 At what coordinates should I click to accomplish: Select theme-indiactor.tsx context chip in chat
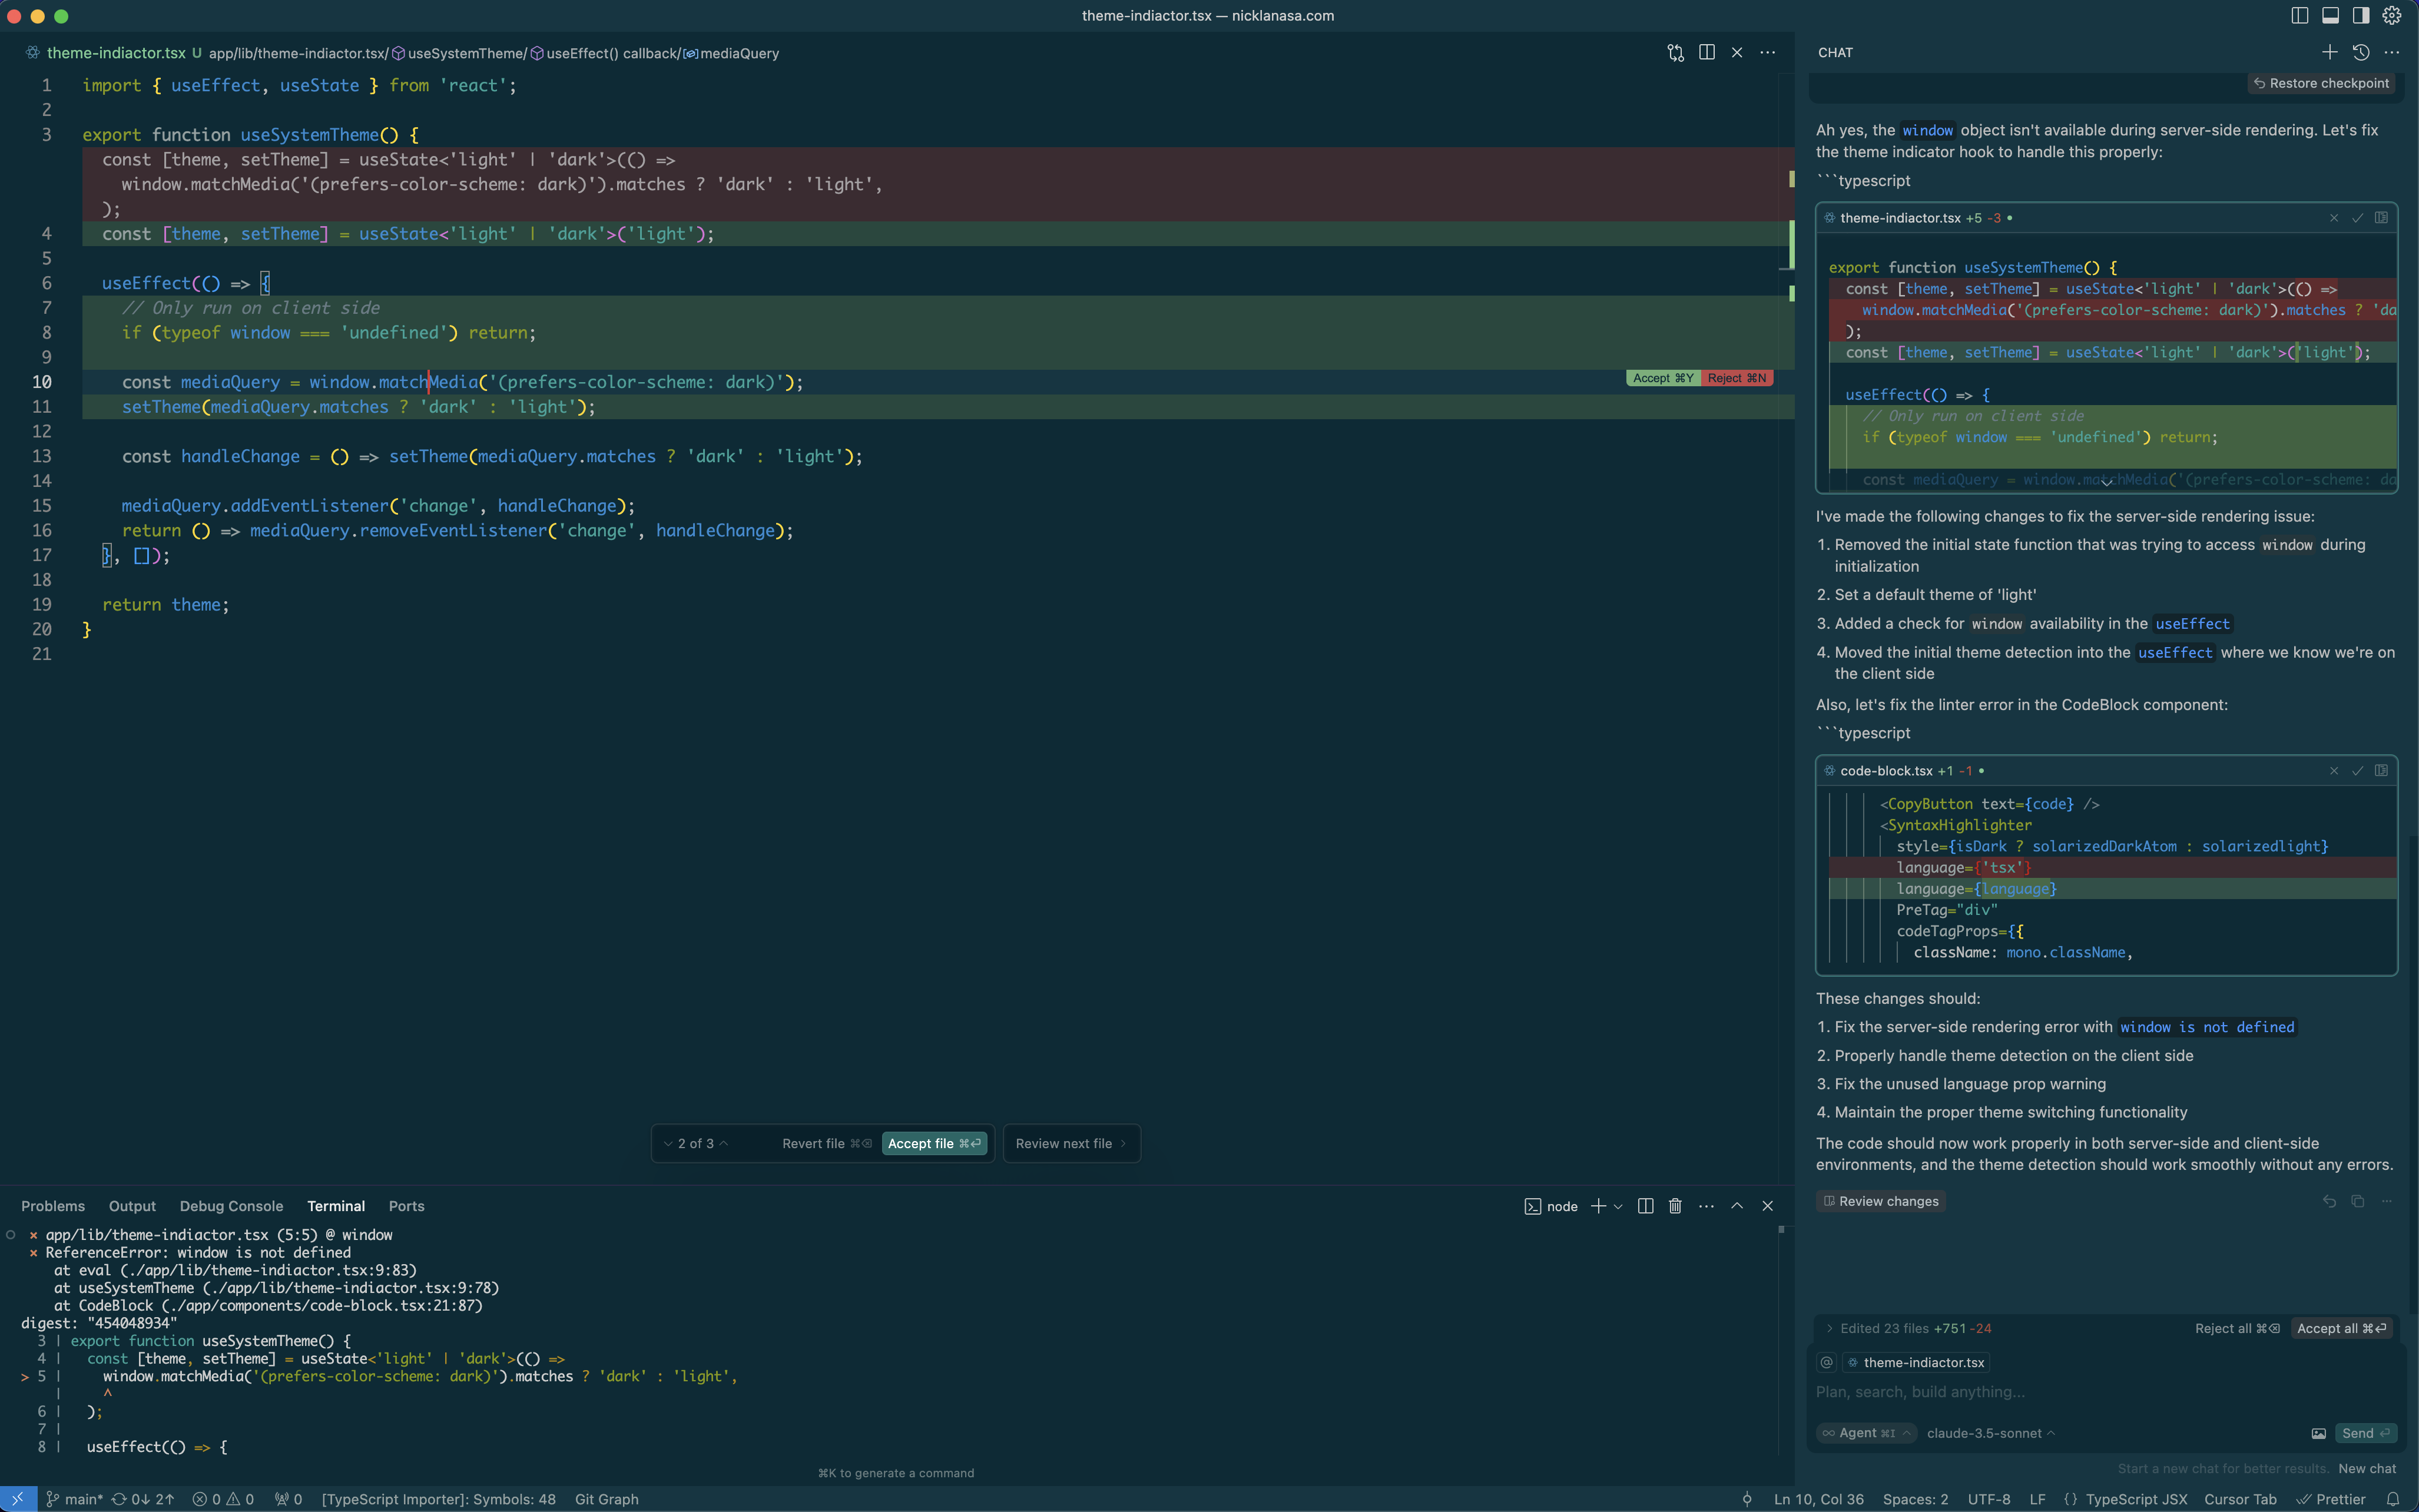point(1915,1362)
